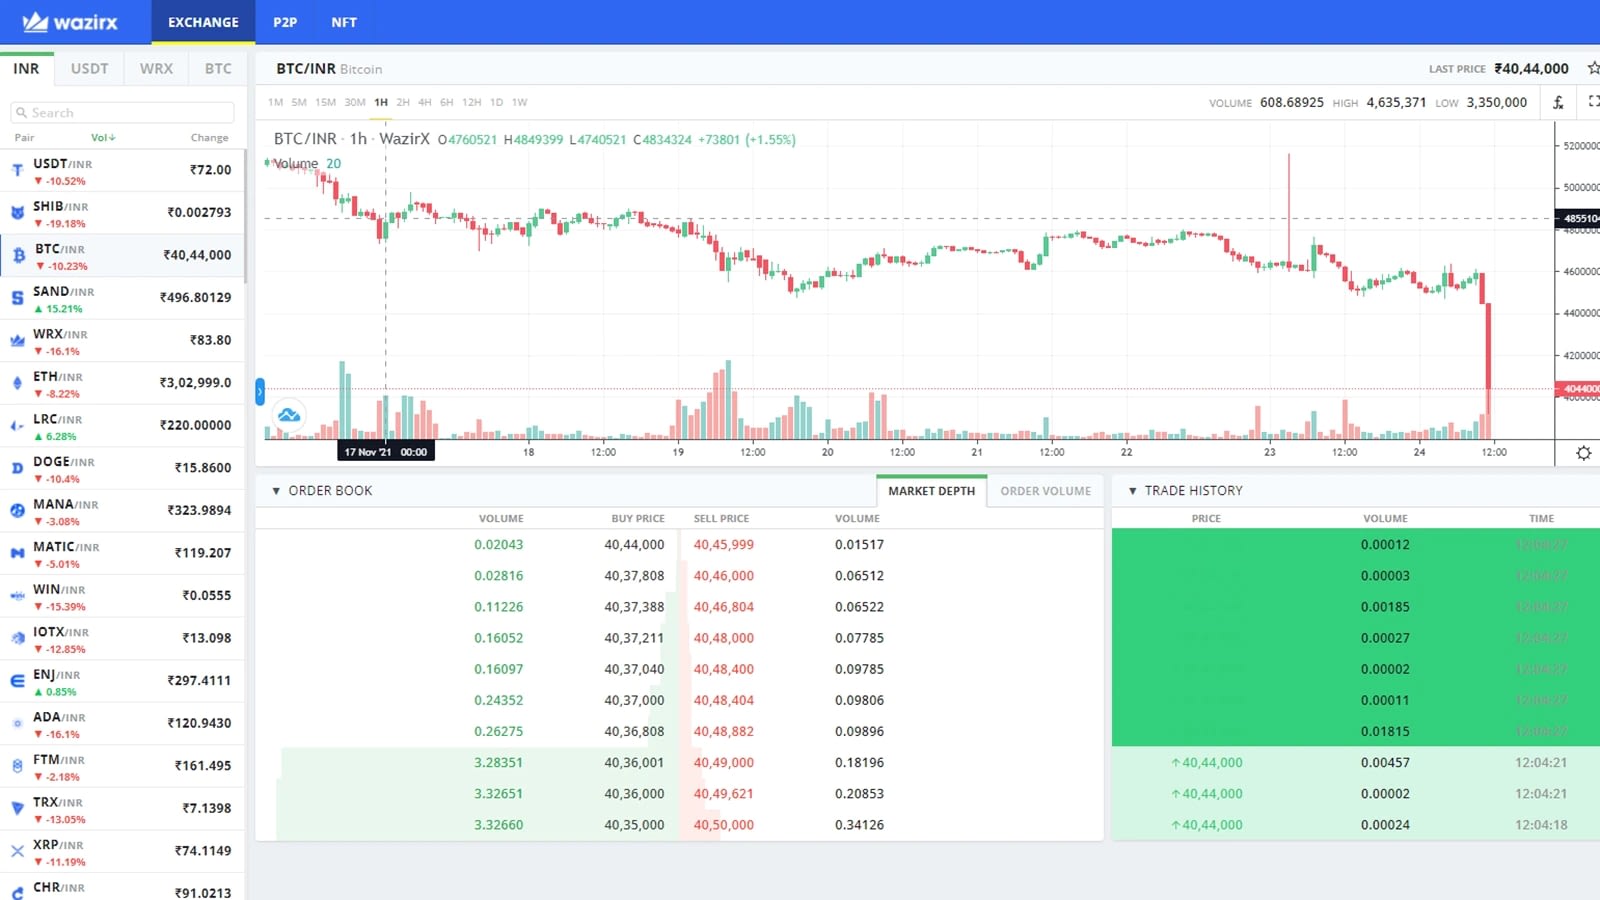Click the ETH coin icon
This screenshot has width=1600, height=900.
click(x=17, y=383)
